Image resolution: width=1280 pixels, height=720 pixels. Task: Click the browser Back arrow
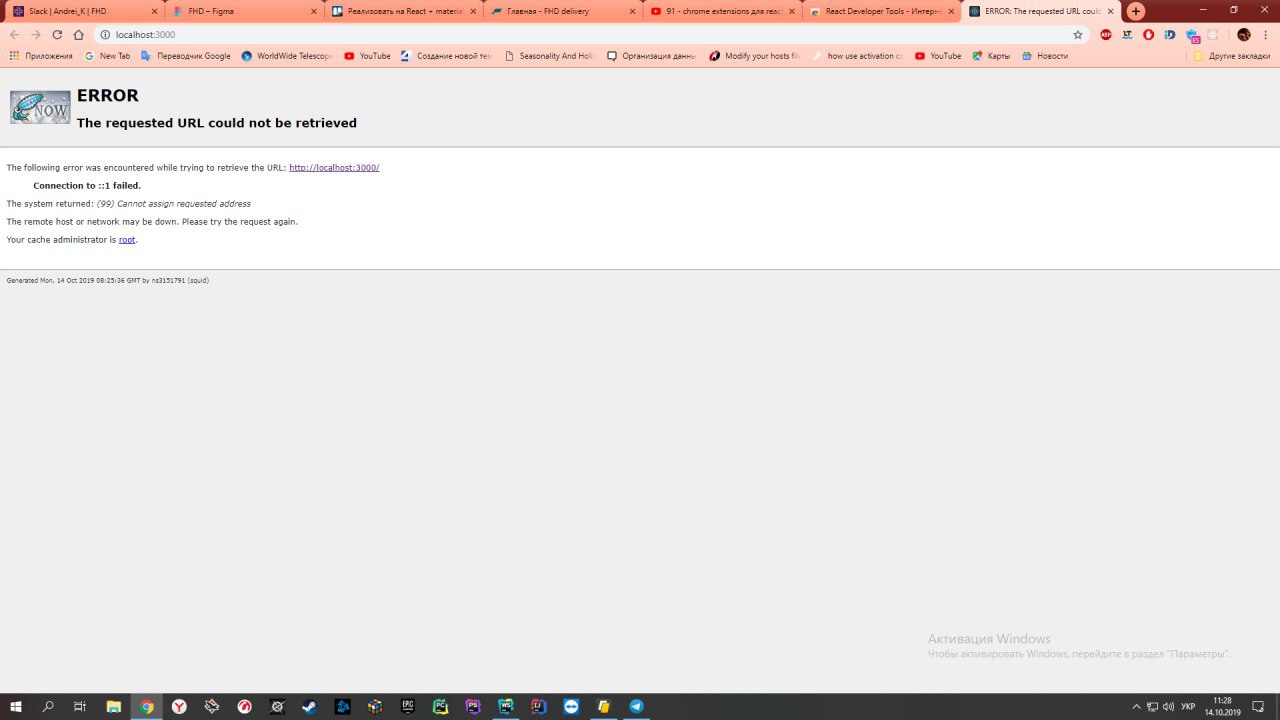coord(14,35)
